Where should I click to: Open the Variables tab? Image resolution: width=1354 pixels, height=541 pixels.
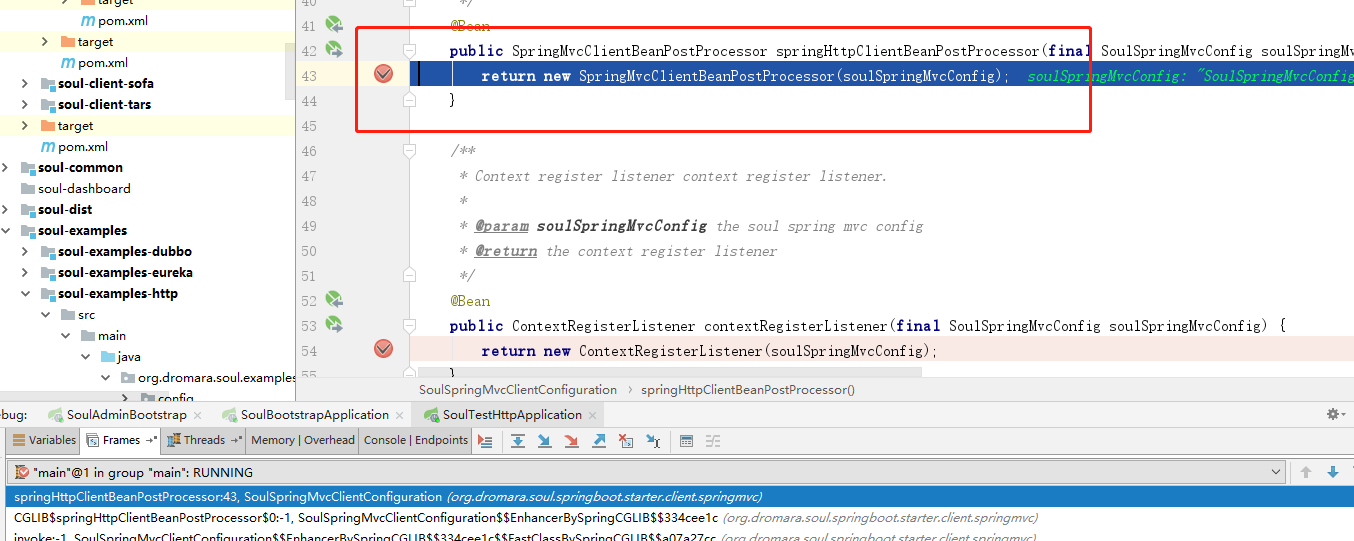click(44, 440)
